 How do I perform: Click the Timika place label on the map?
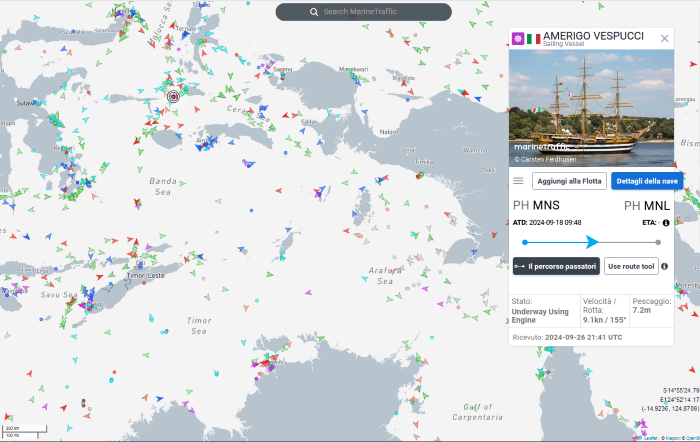423,162
